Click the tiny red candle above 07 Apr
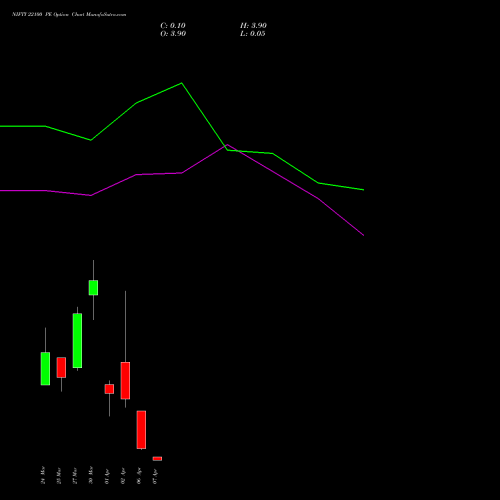The height and width of the screenshot is (500, 500). (157, 459)
